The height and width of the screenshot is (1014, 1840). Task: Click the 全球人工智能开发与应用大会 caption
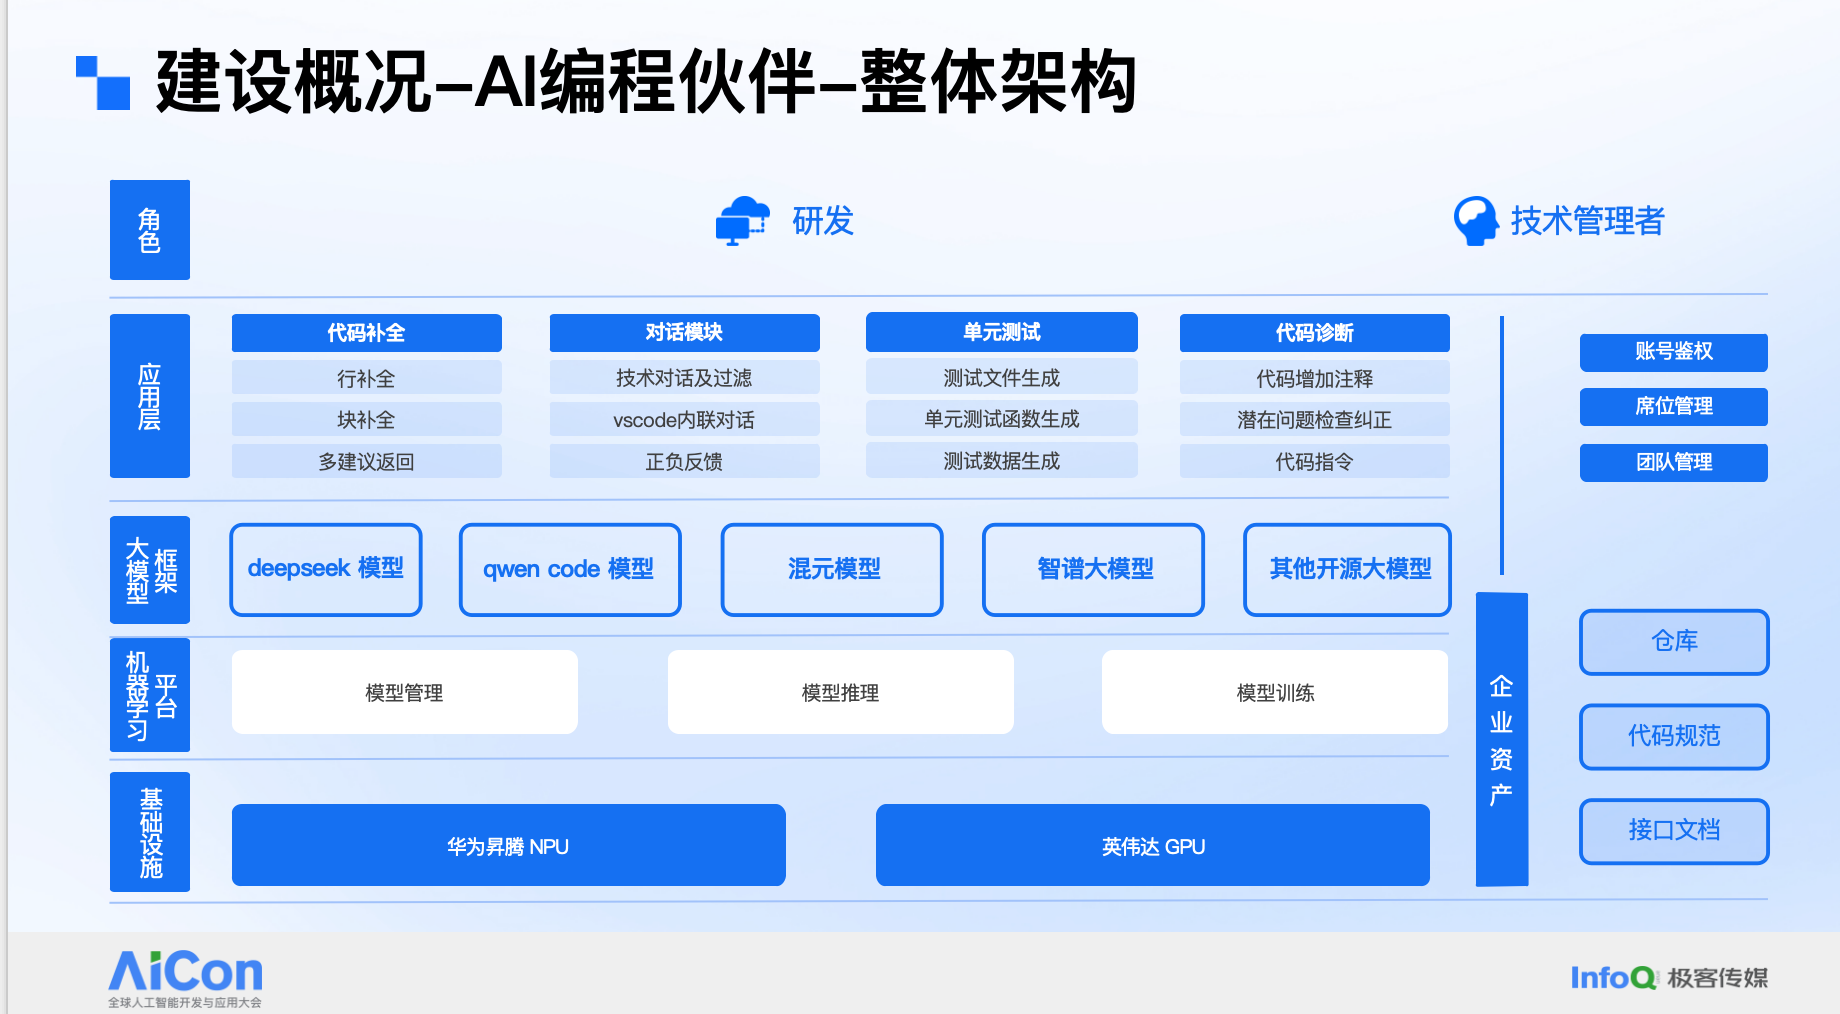[185, 1002]
